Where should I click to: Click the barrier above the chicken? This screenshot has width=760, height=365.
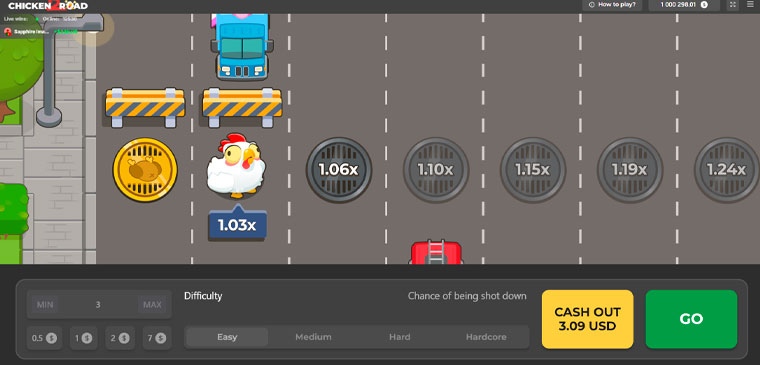tap(242, 108)
